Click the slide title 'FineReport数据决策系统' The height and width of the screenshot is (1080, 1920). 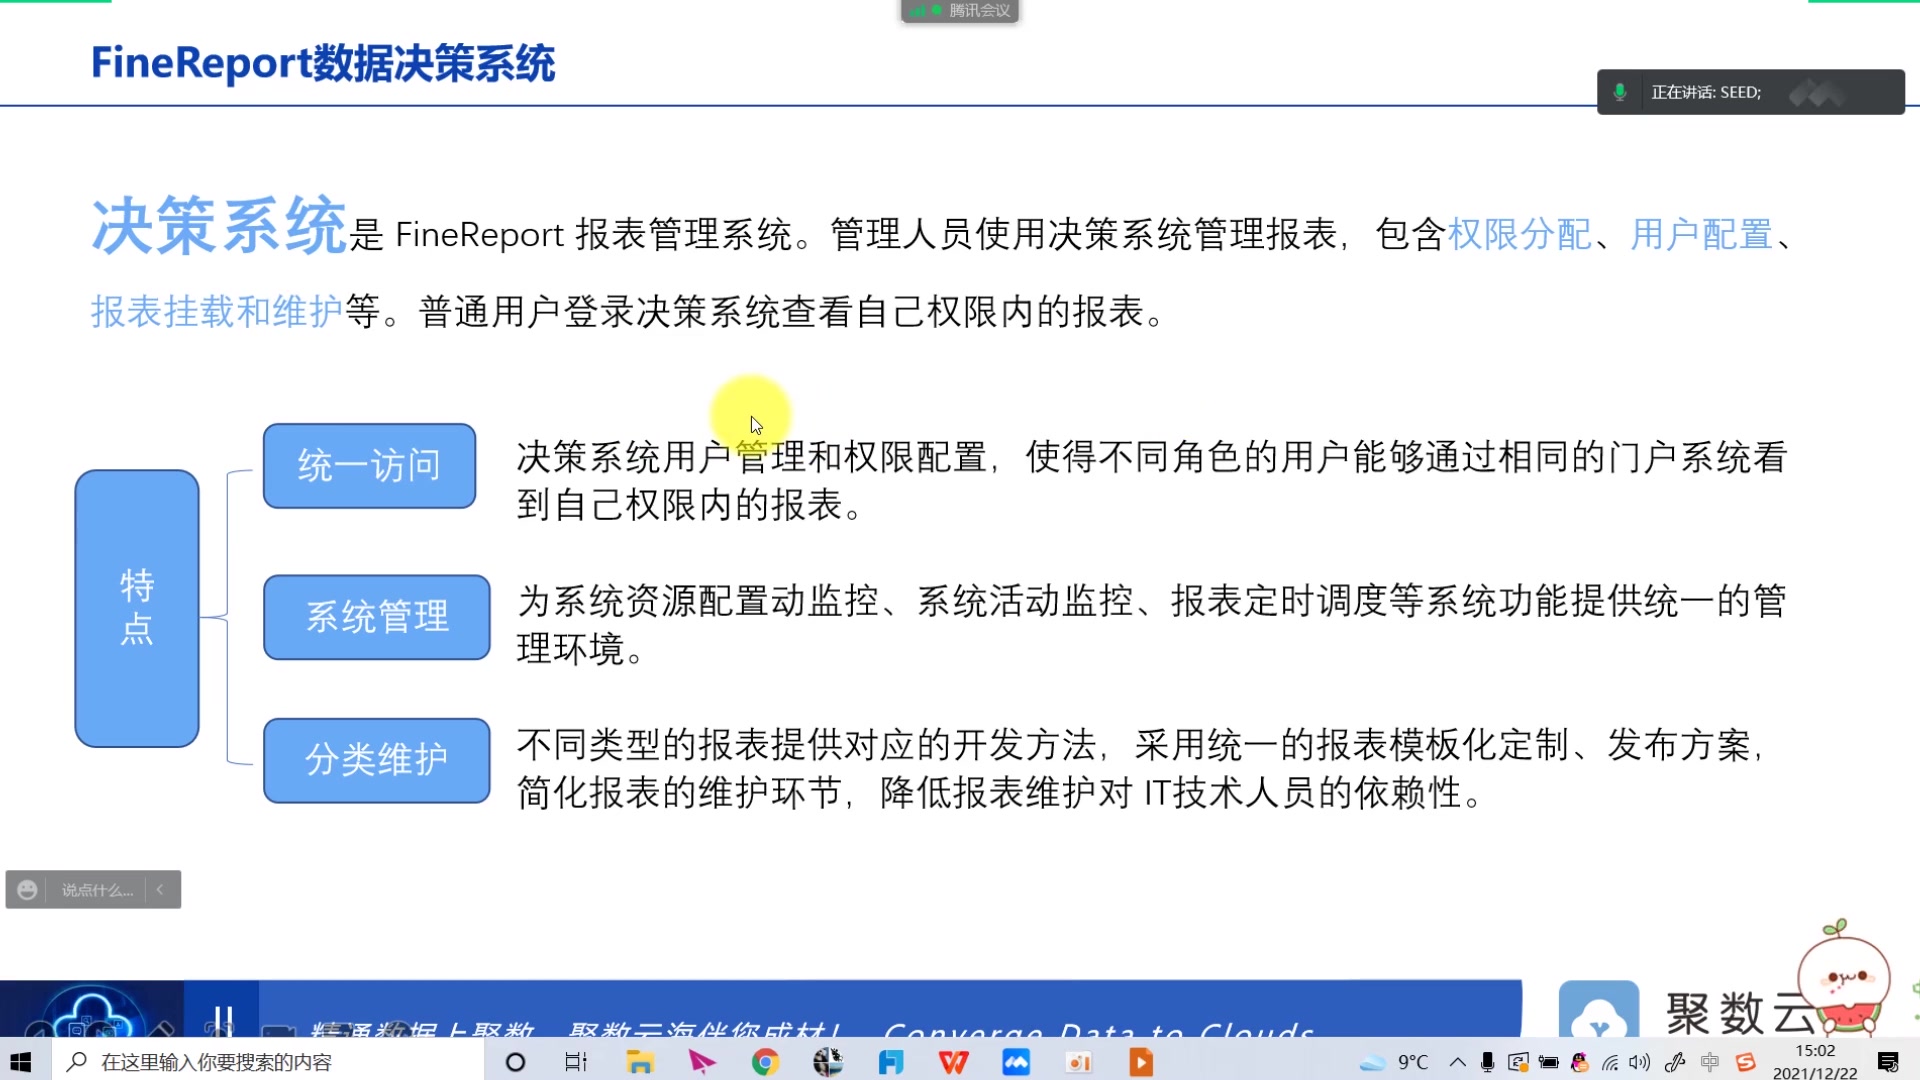[x=323, y=63]
